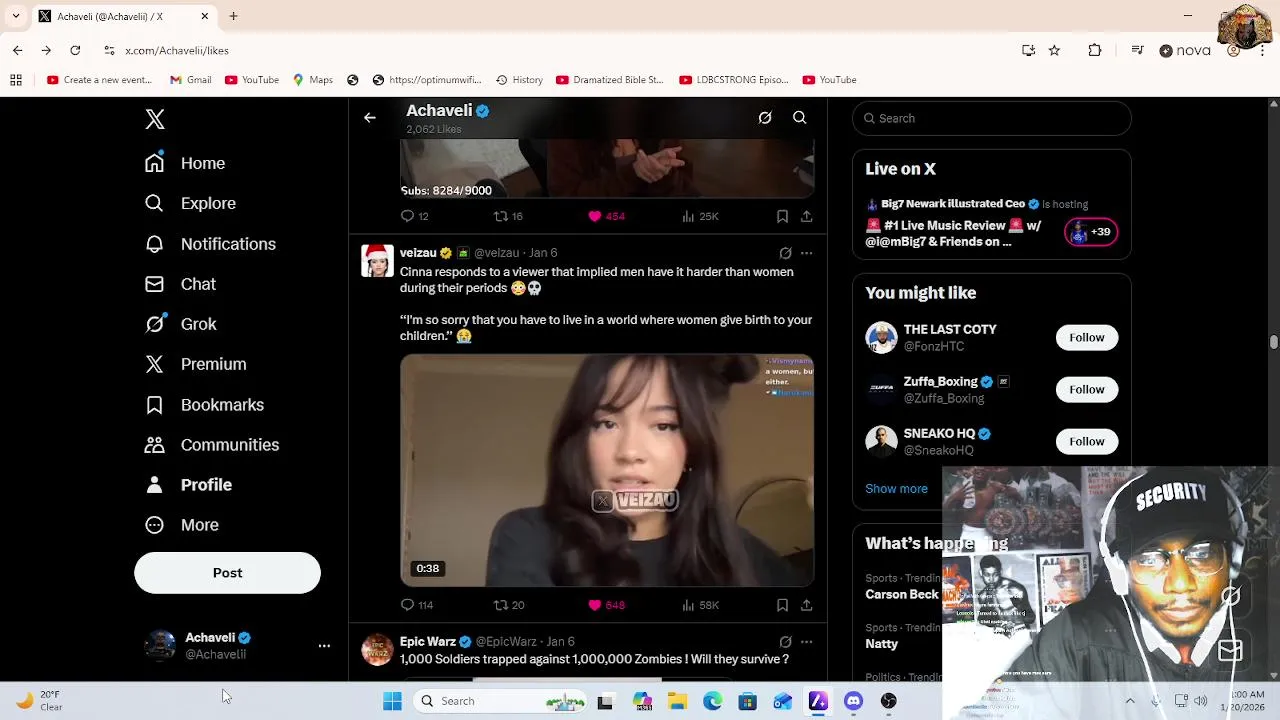The image size is (1280, 720).
Task: Share veizau's post
Action: (x=806, y=605)
